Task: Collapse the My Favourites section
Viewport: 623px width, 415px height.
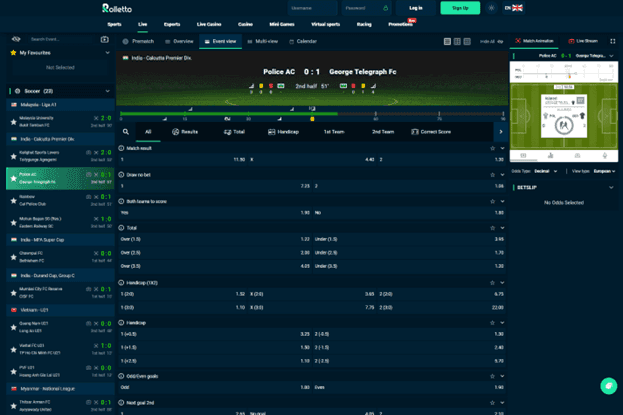Action: [x=107, y=53]
